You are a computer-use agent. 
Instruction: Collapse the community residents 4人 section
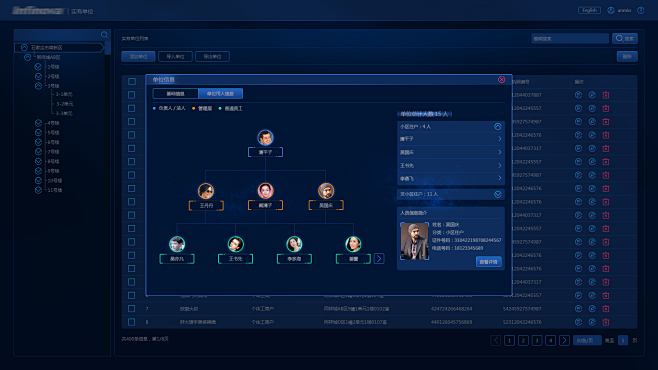[x=498, y=126]
